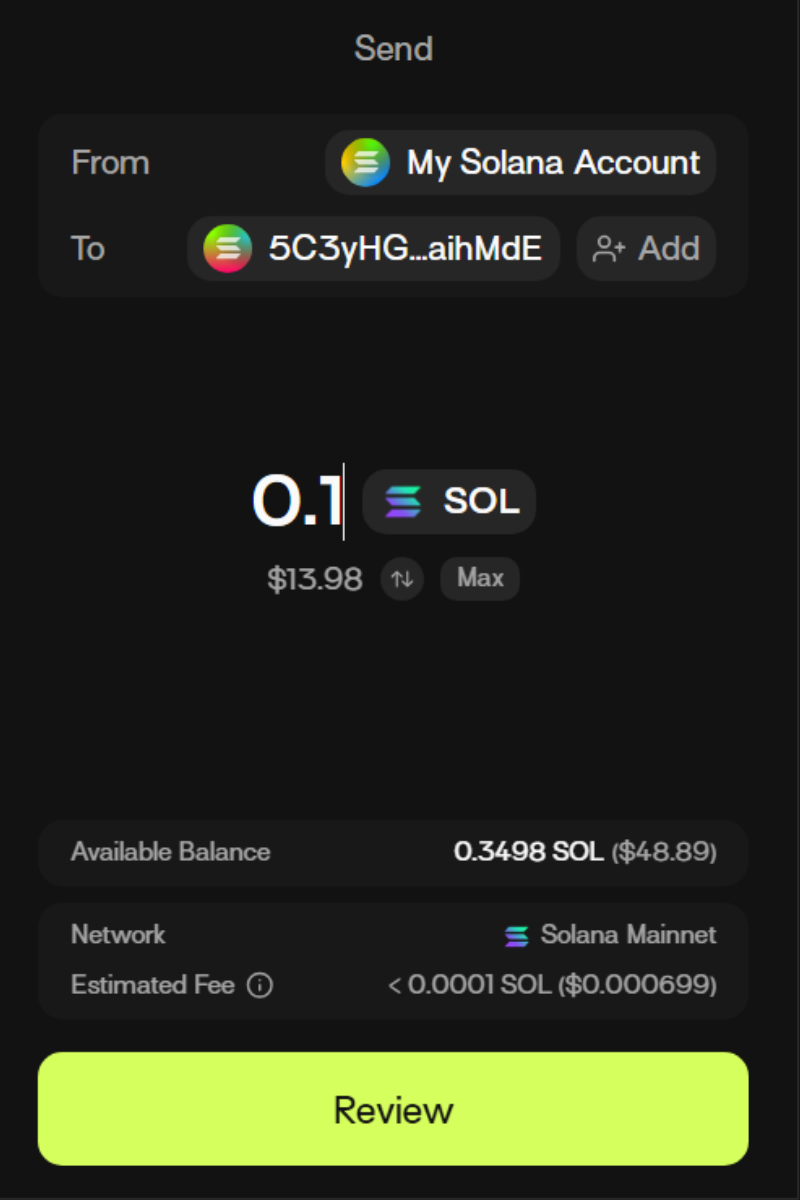
Task: Click the 0.3498 SOL available balance value
Action: pos(528,852)
